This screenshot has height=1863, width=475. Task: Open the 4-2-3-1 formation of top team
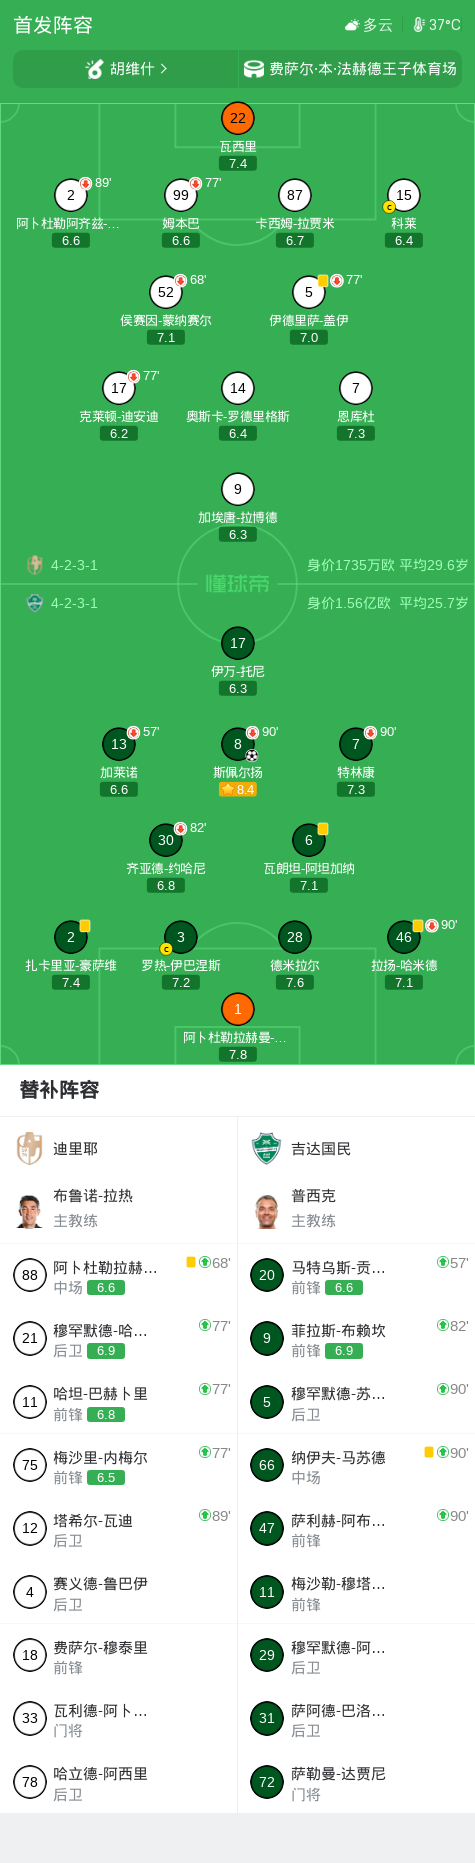[74, 565]
